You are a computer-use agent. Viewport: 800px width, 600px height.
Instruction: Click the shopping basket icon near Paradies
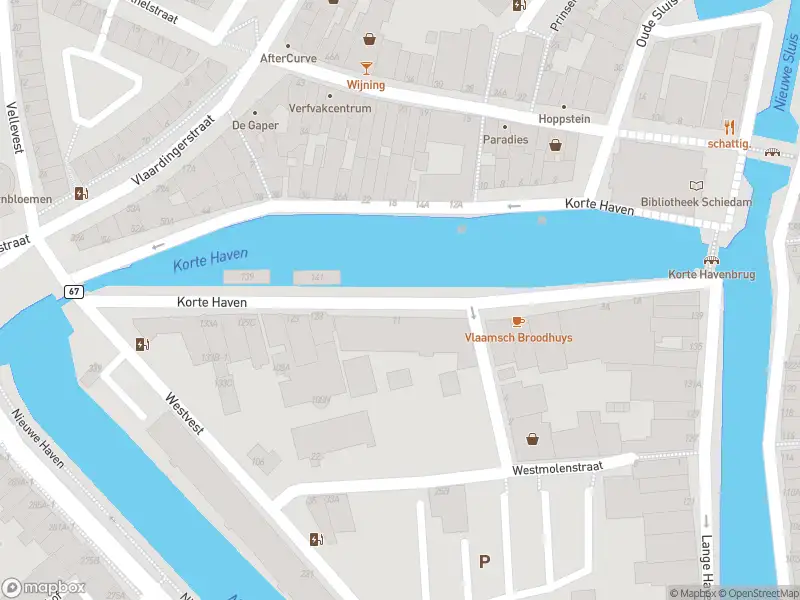pyautogui.click(x=555, y=145)
